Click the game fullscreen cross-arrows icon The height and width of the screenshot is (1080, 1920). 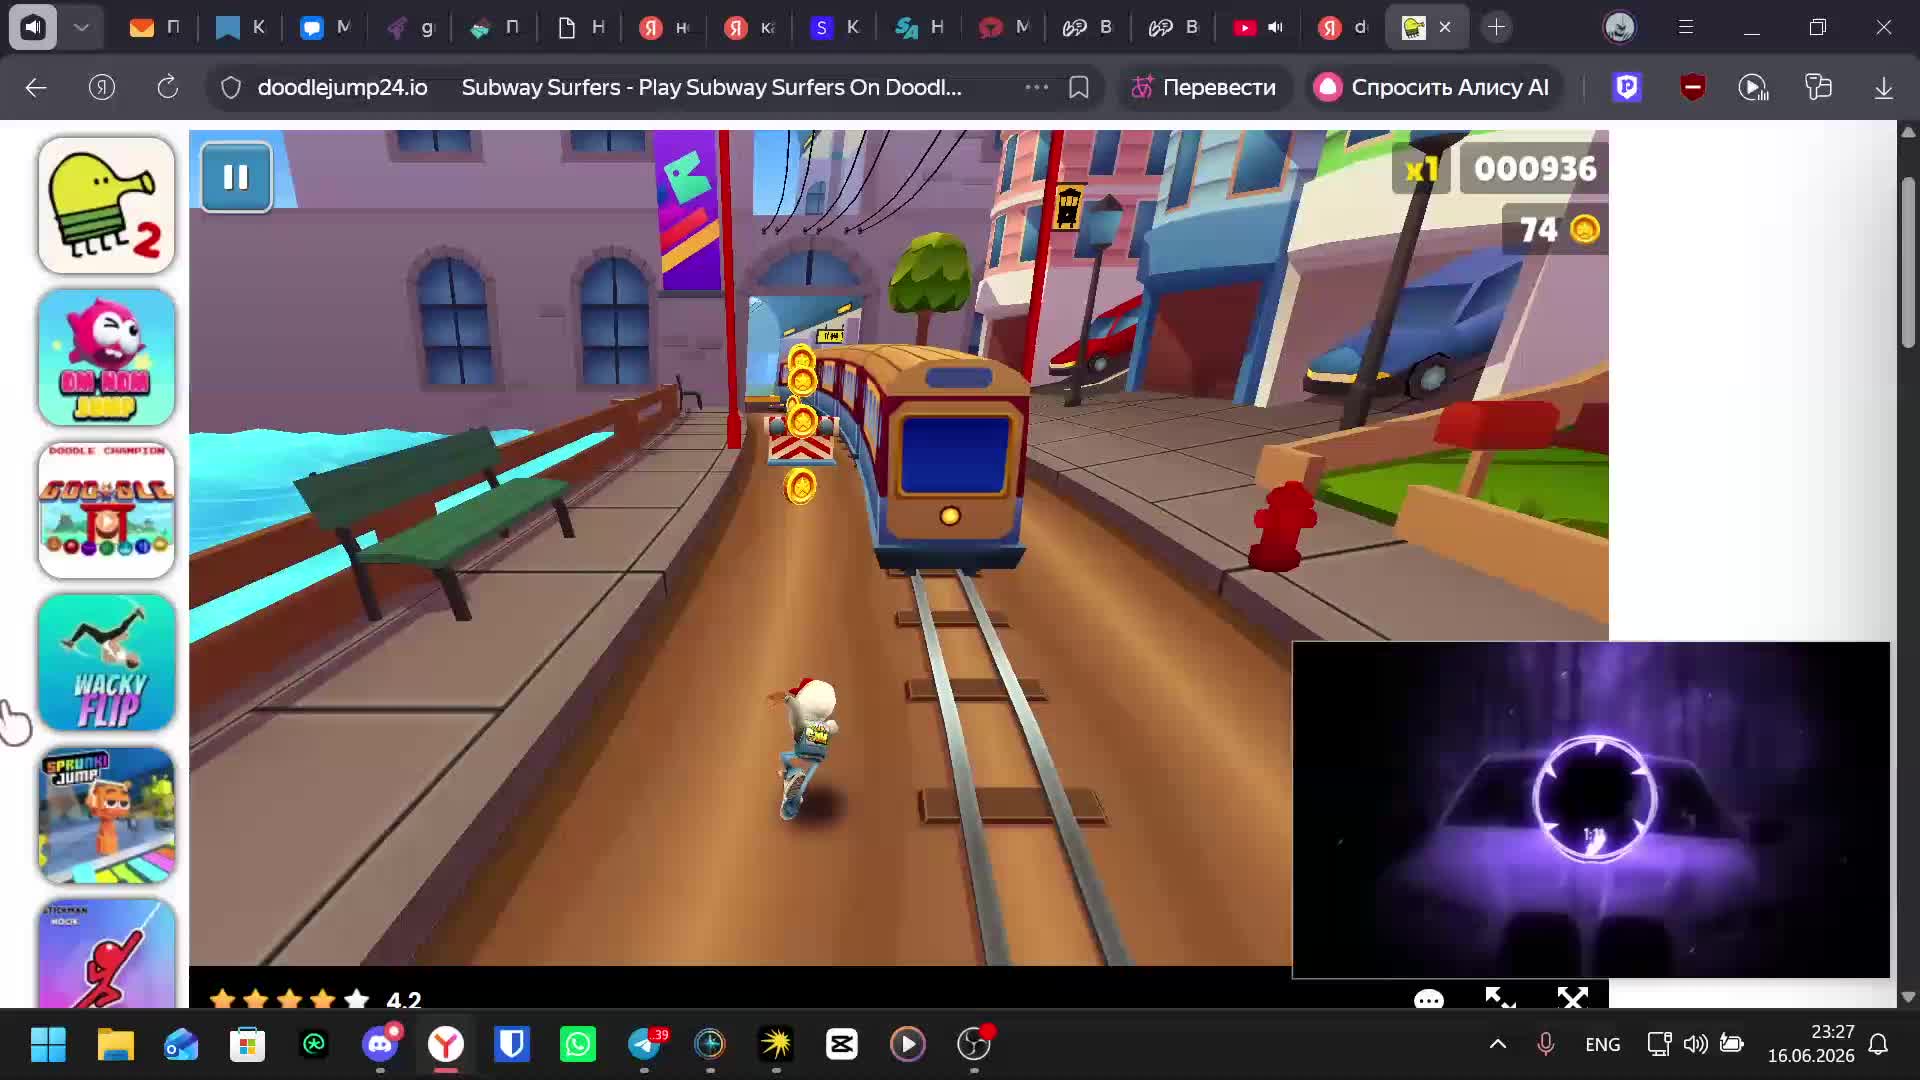click(1573, 998)
